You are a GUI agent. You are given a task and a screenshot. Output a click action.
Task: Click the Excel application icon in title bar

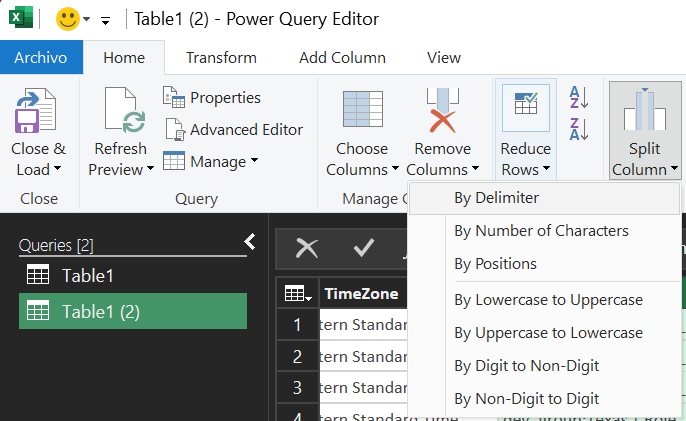[21, 18]
